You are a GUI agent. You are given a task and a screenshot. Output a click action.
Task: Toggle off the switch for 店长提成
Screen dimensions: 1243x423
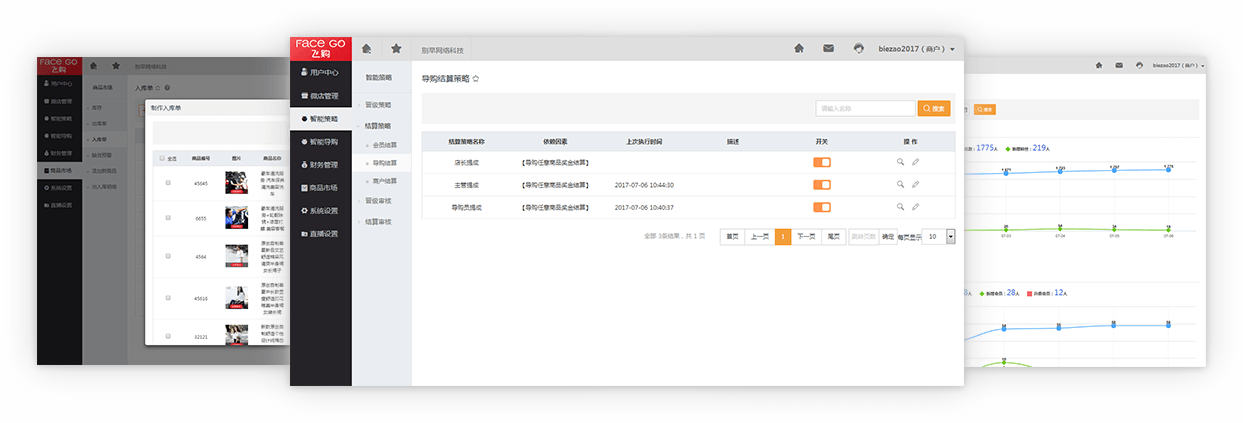click(x=822, y=162)
